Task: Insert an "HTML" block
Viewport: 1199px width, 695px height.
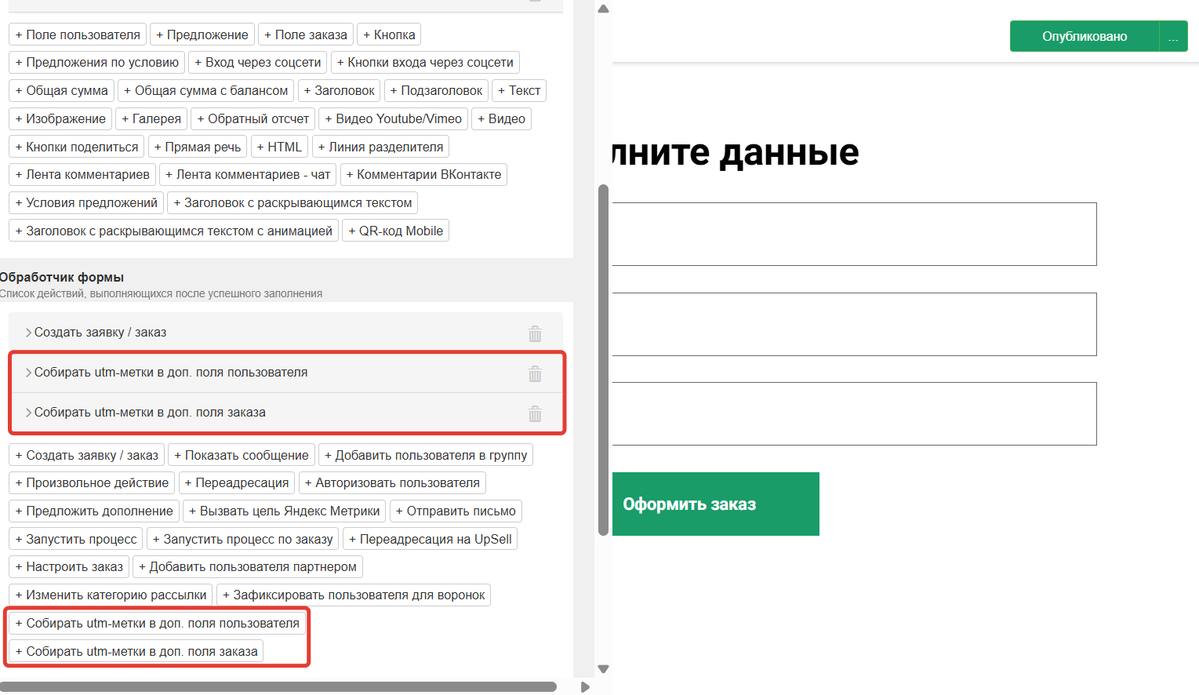Action: coord(280,145)
